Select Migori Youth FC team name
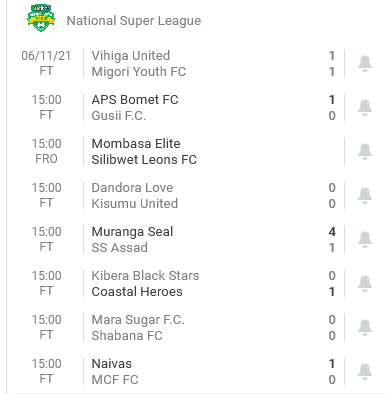The height and width of the screenshot is (394, 388). tap(139, 72)
